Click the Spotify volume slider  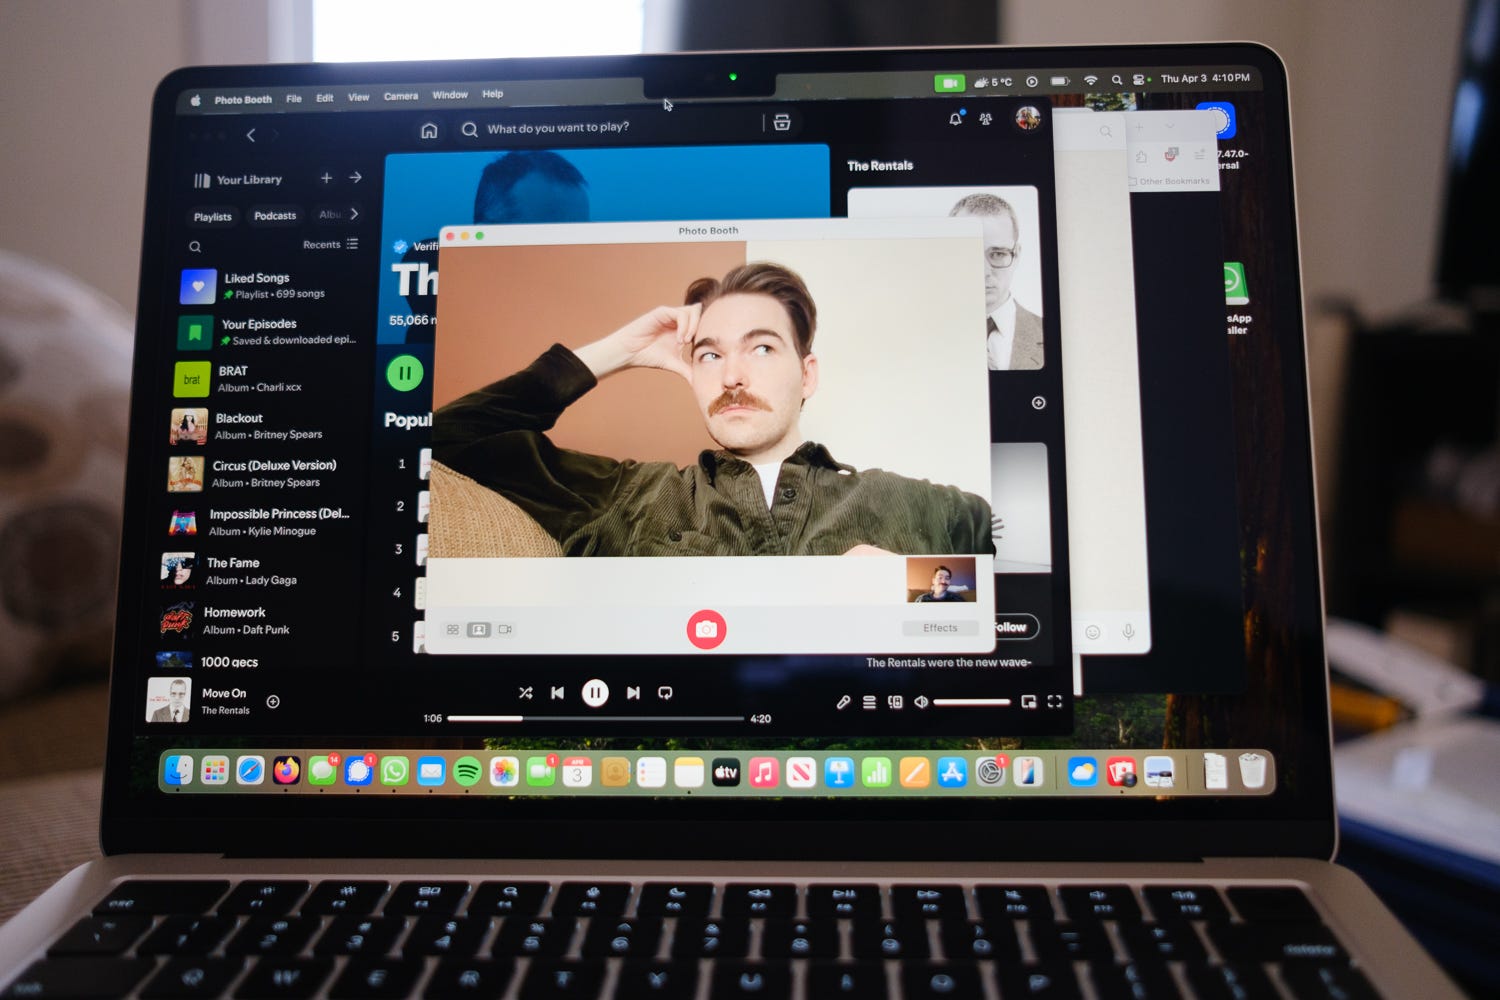(x=971, y=702)
